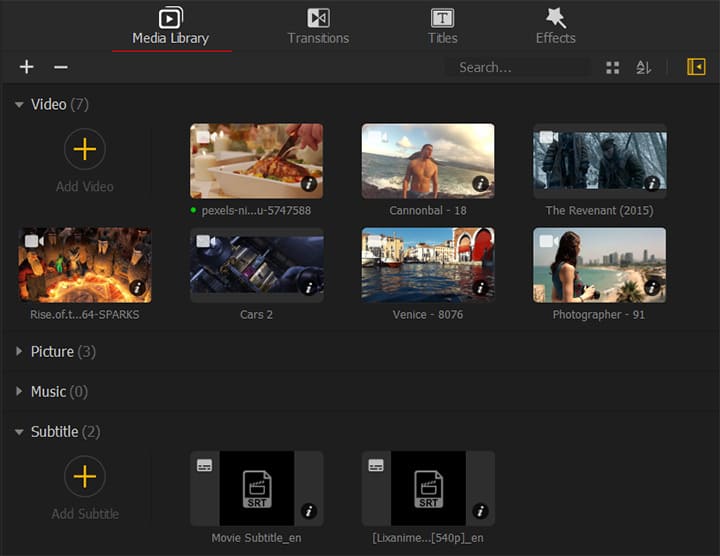Open the Transitions tab
720x556 pixels.
tap(318, 27)
